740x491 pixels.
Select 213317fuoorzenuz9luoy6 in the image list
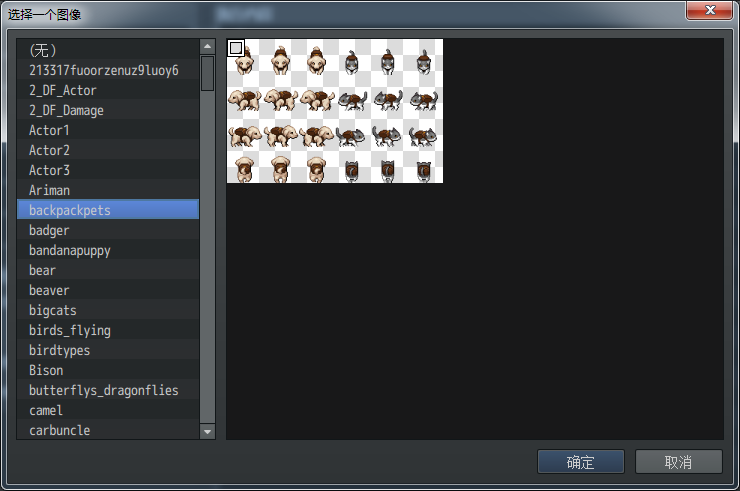pos(108,70)
